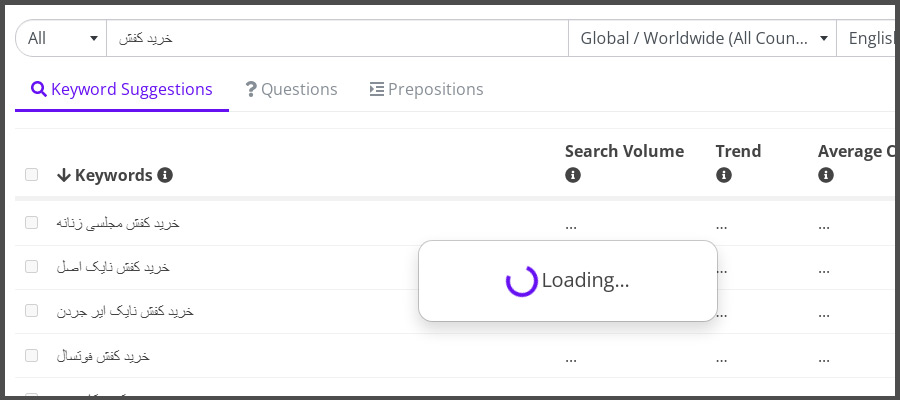The height and width of the screenshot is (400, 900).
Task: Click the Search Volume info icon
Action: coord(573,175)
